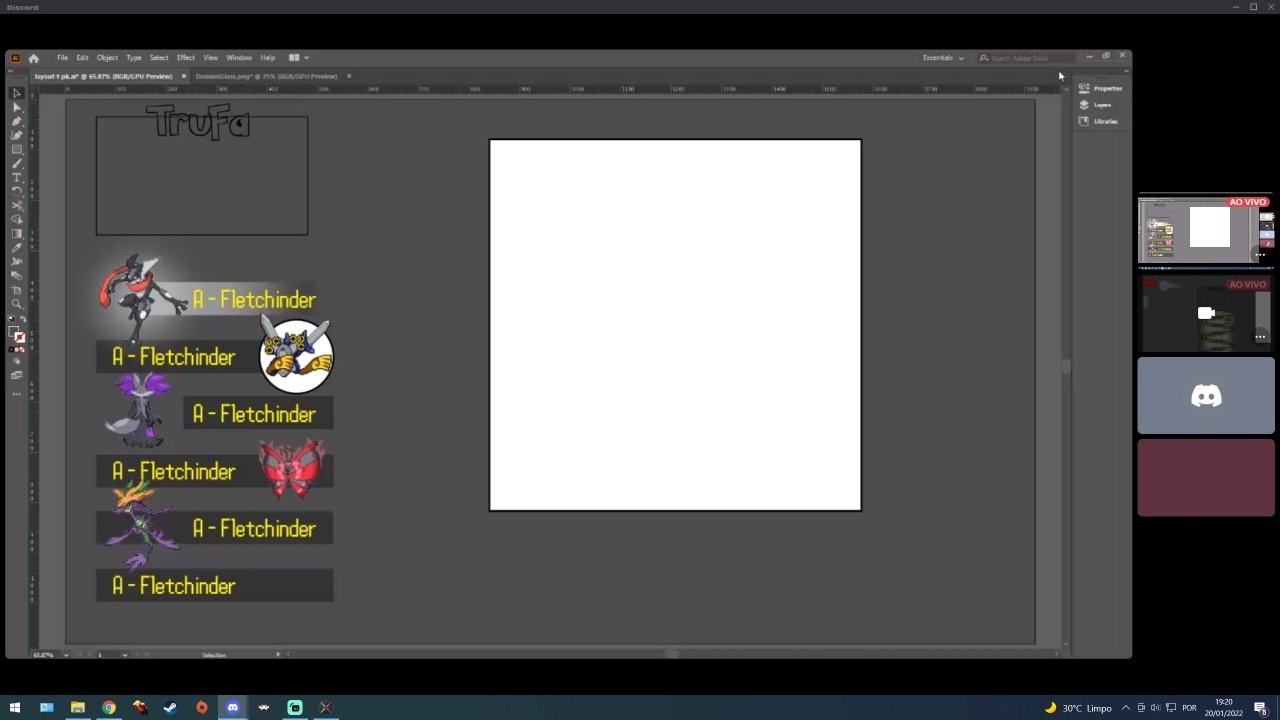Image resolution: width=1280 pixels, height=720 pixels.
Task: Swap fill and stroke colors
Action: click(23, 319)
